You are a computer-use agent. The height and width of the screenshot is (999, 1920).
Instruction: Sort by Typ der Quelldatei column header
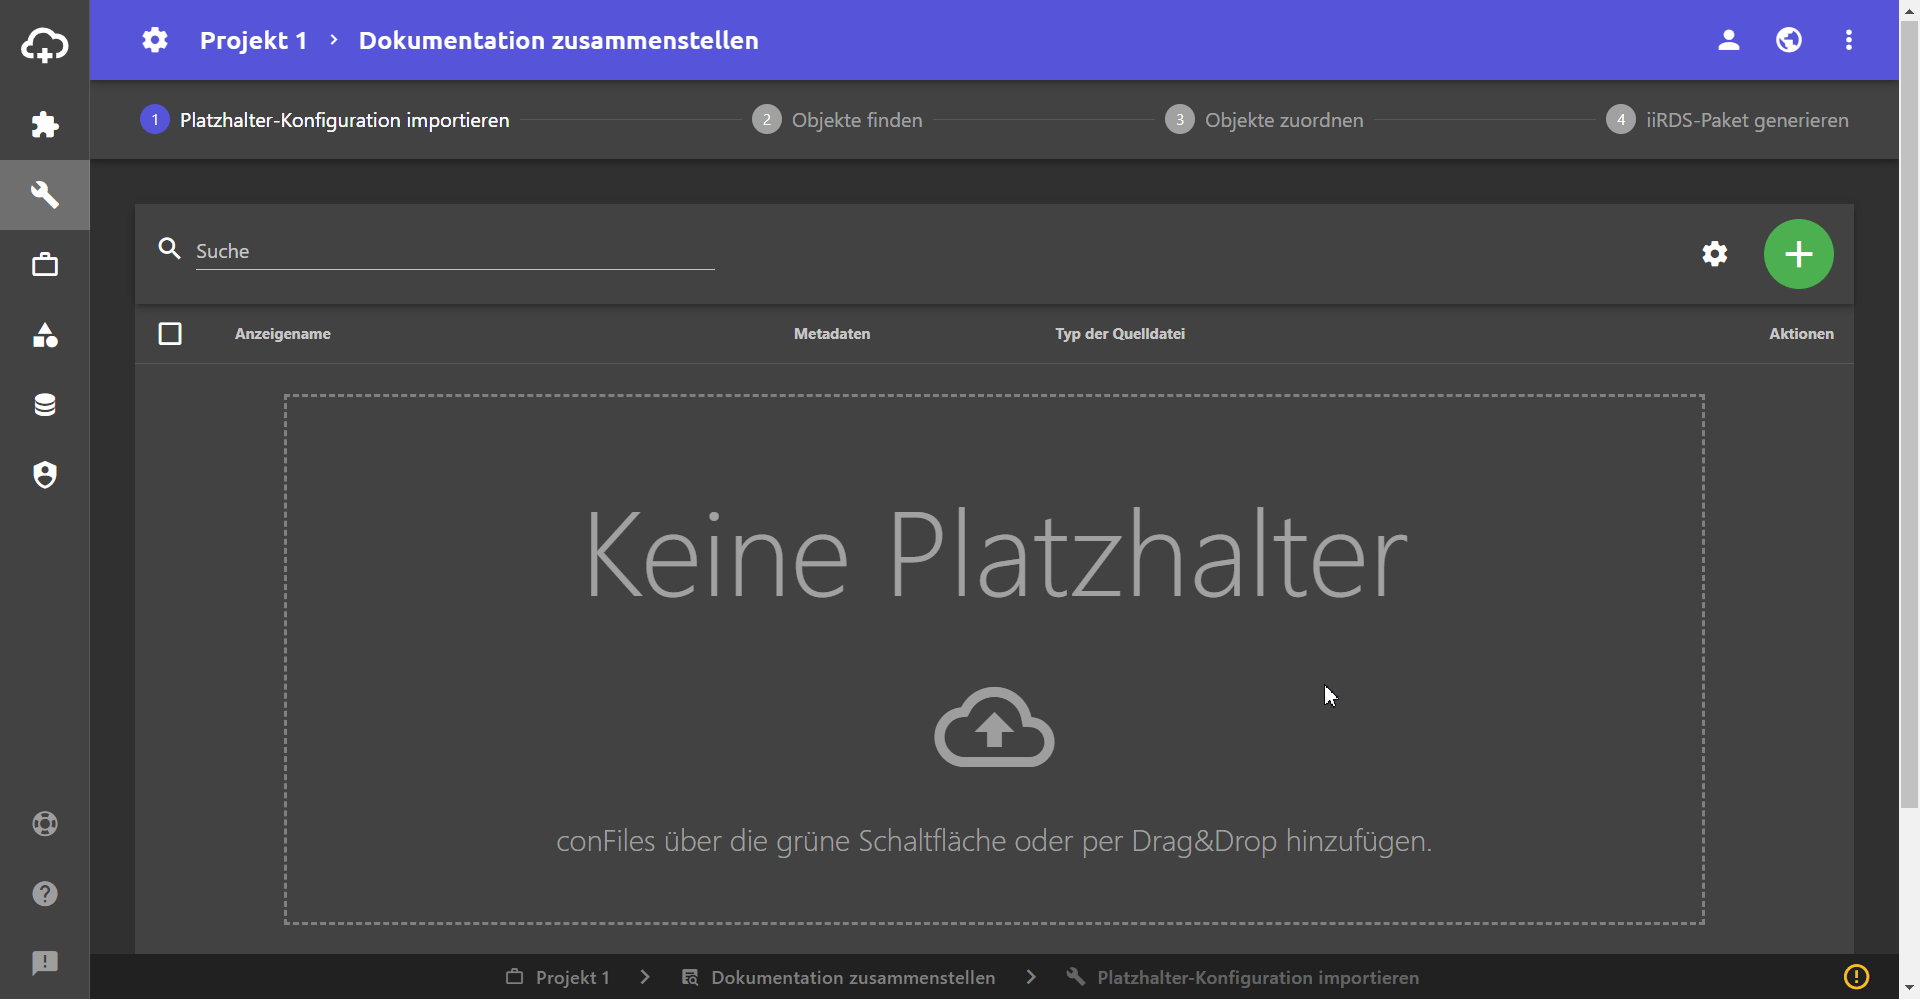1120,334
